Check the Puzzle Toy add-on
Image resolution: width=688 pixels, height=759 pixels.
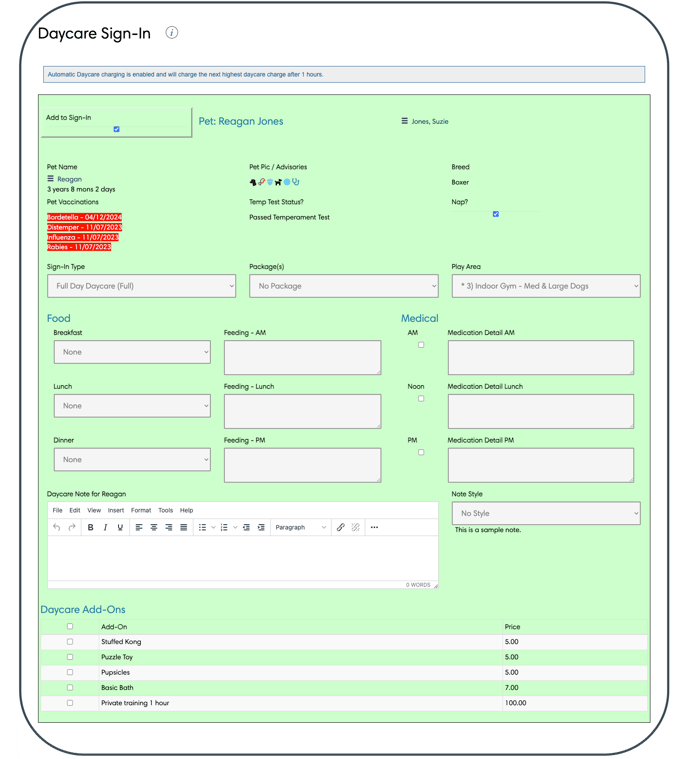[70, 657]
